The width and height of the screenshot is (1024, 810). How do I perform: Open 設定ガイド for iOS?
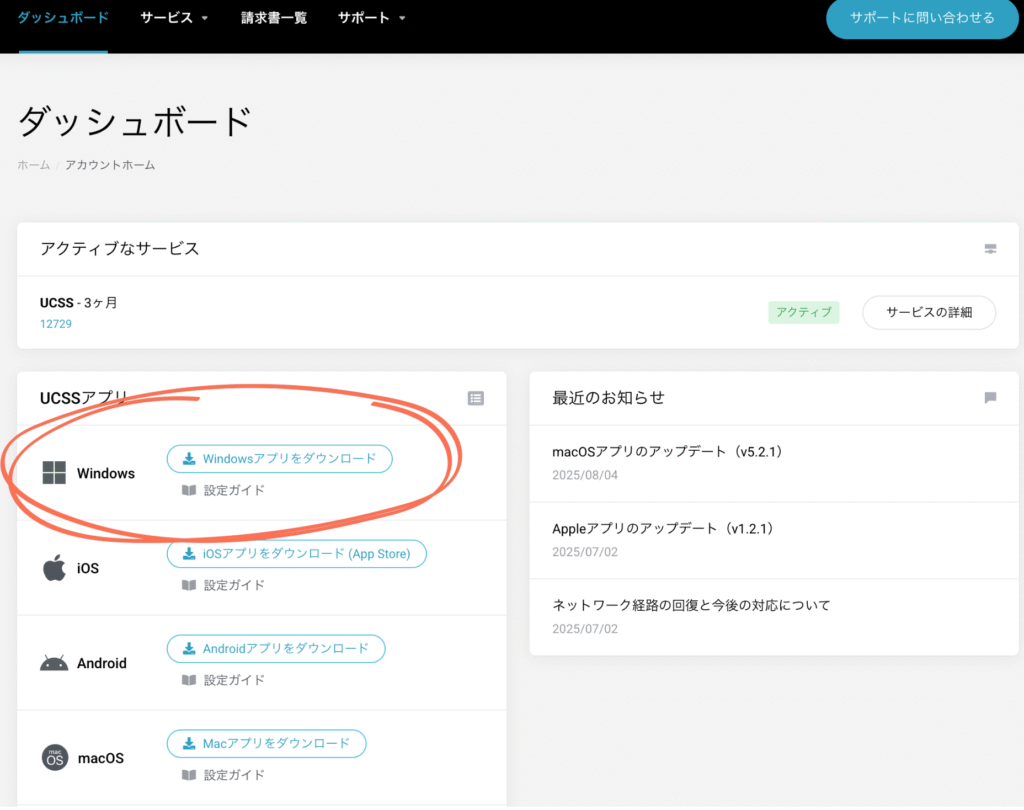234,585
